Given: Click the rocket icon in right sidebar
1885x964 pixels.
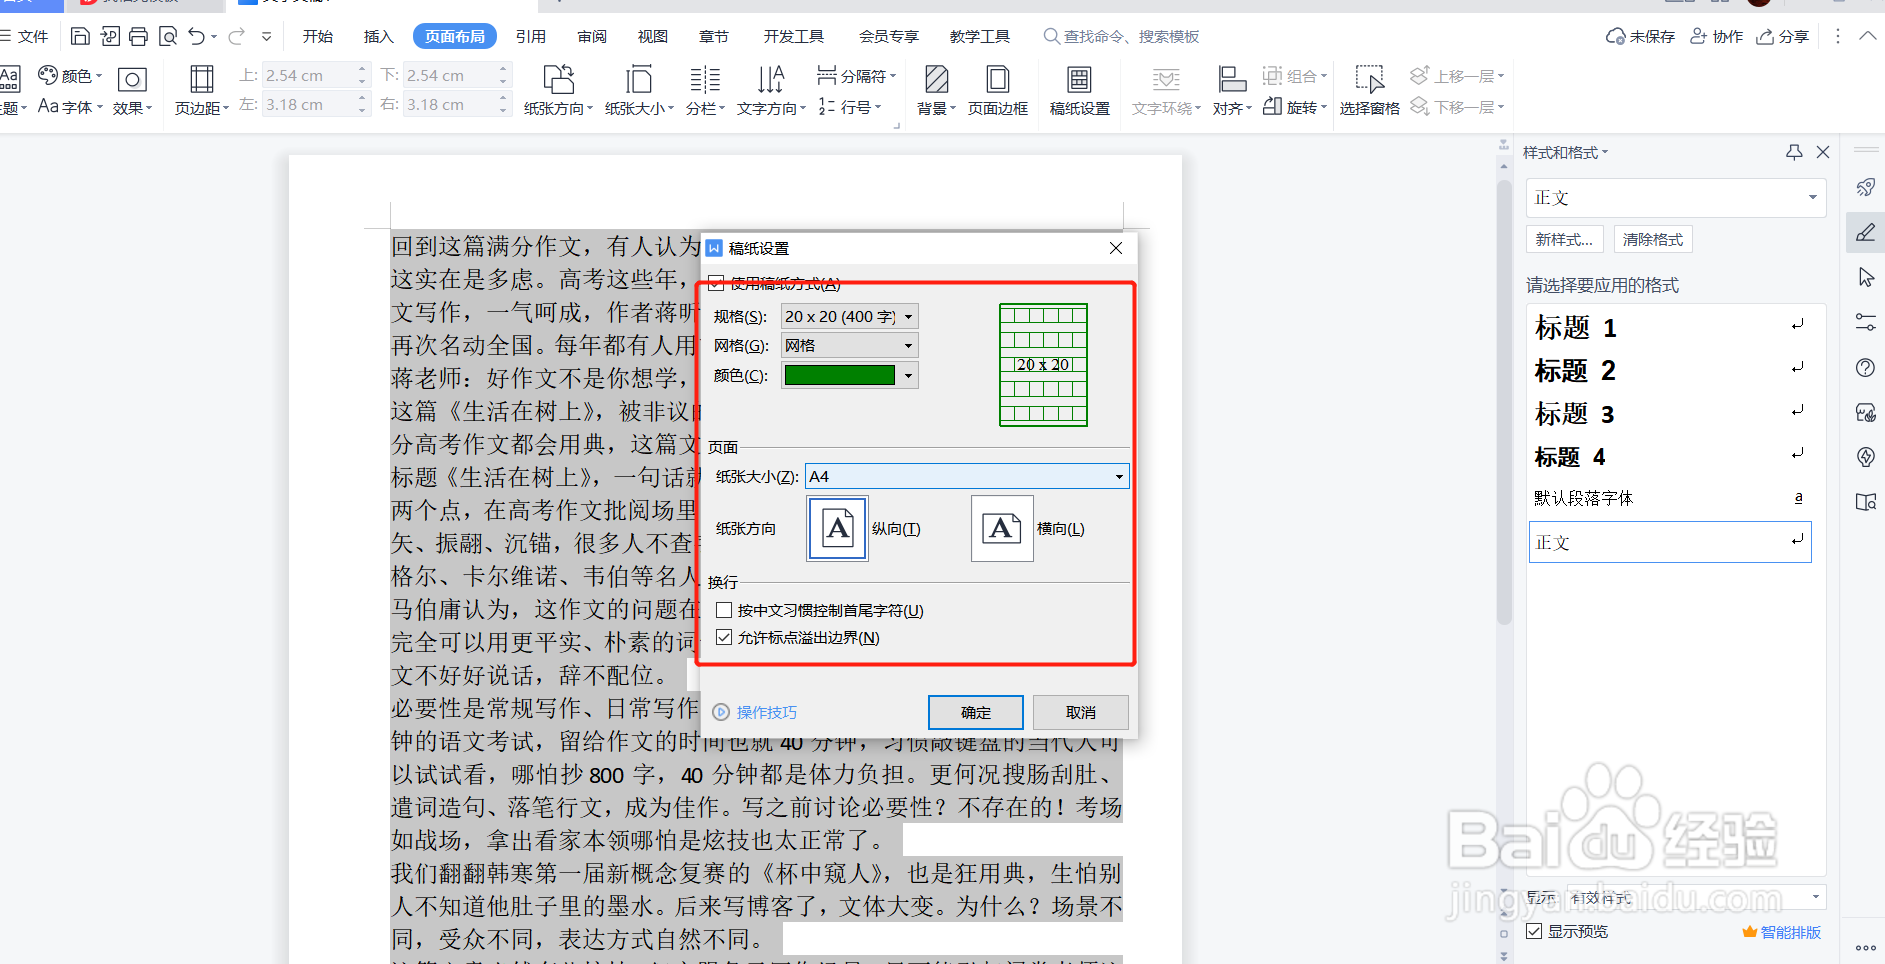Looking at the screenshot, I should tap(1865, 187).
